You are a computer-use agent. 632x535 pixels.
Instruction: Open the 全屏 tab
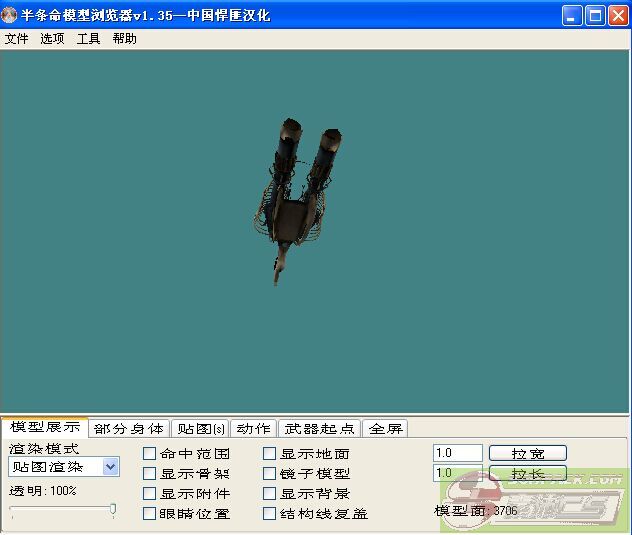click(x=385, y=428)
